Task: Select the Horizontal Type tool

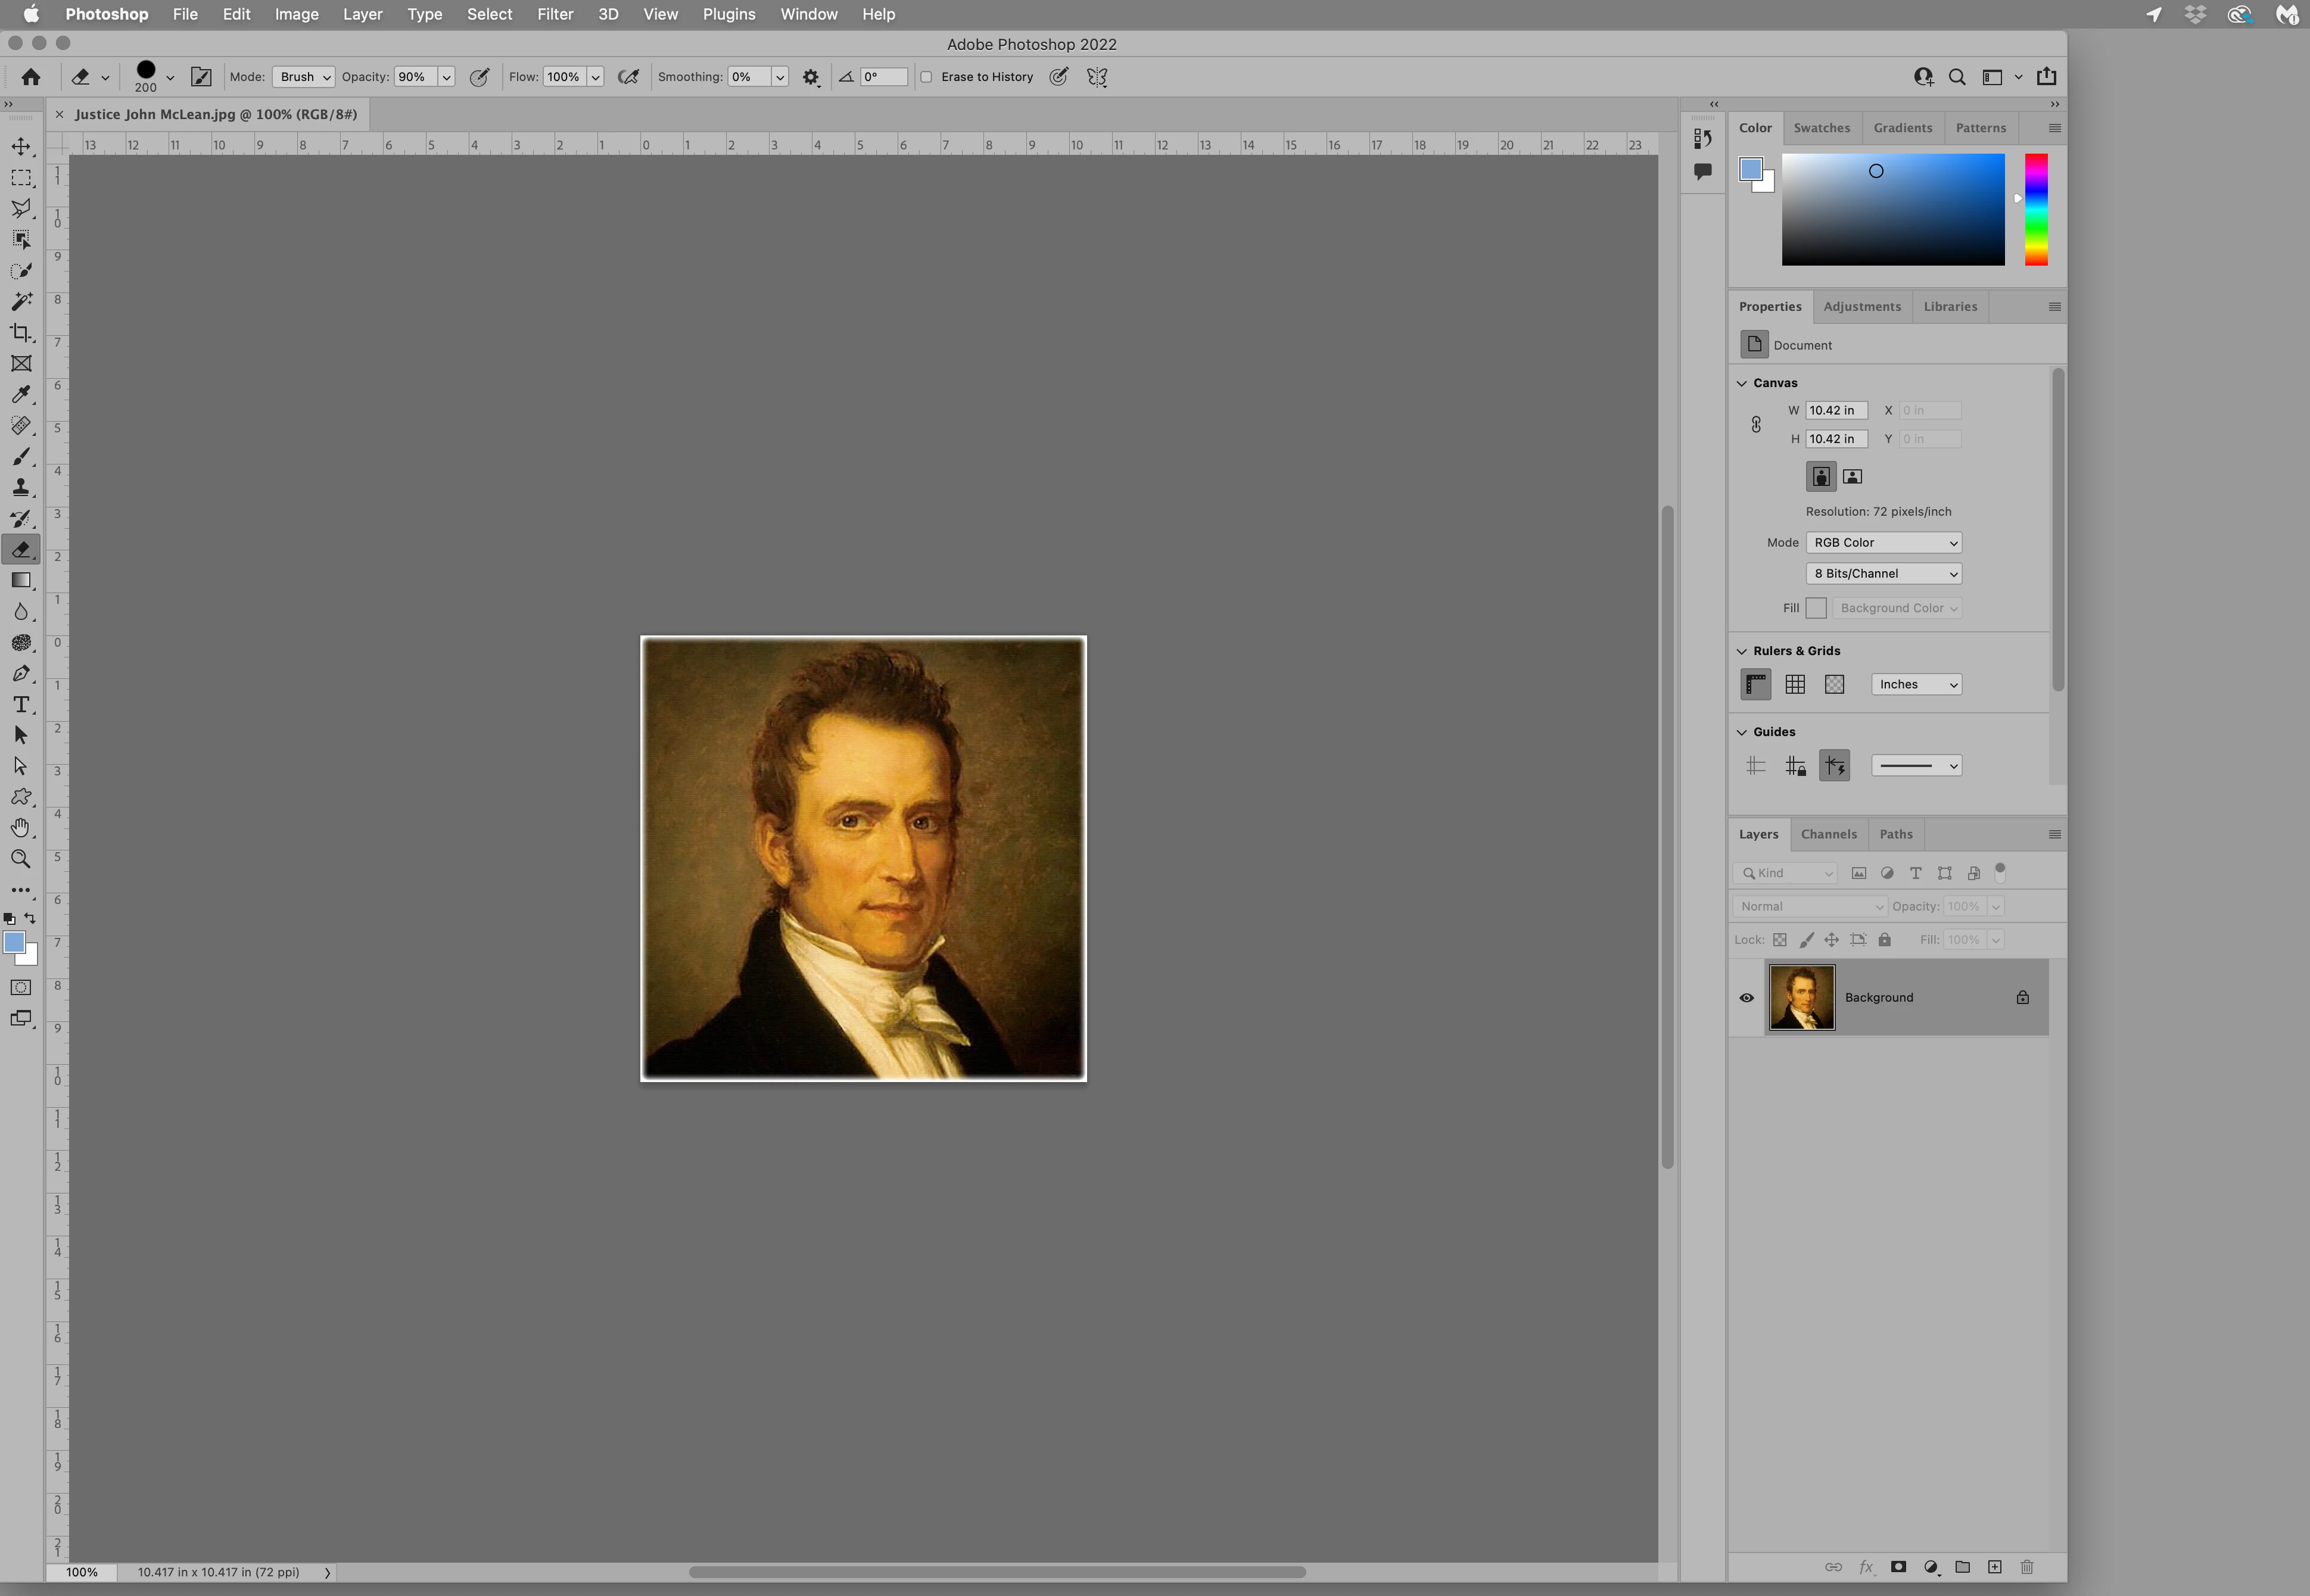Action: [x=21, y=705]
